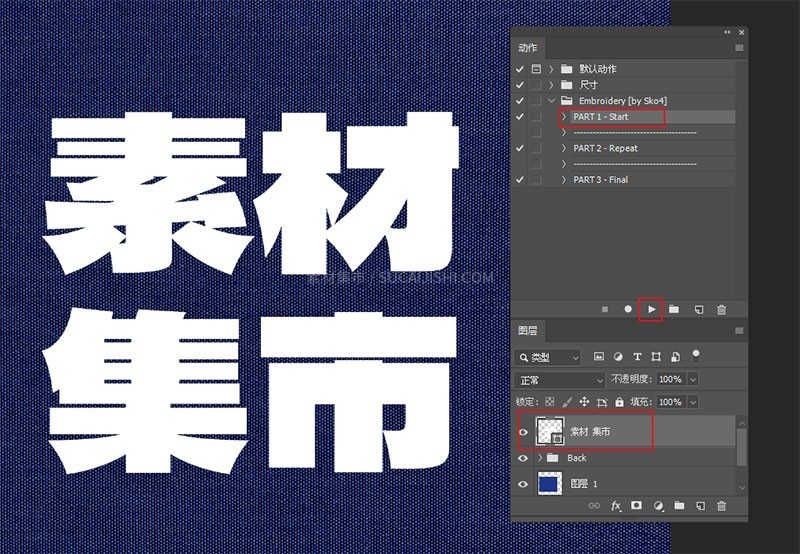Image resolution: width=800 pixels, height=554 pixels.
Task: Lock all with the padlock icon
Action: [619, 402]
